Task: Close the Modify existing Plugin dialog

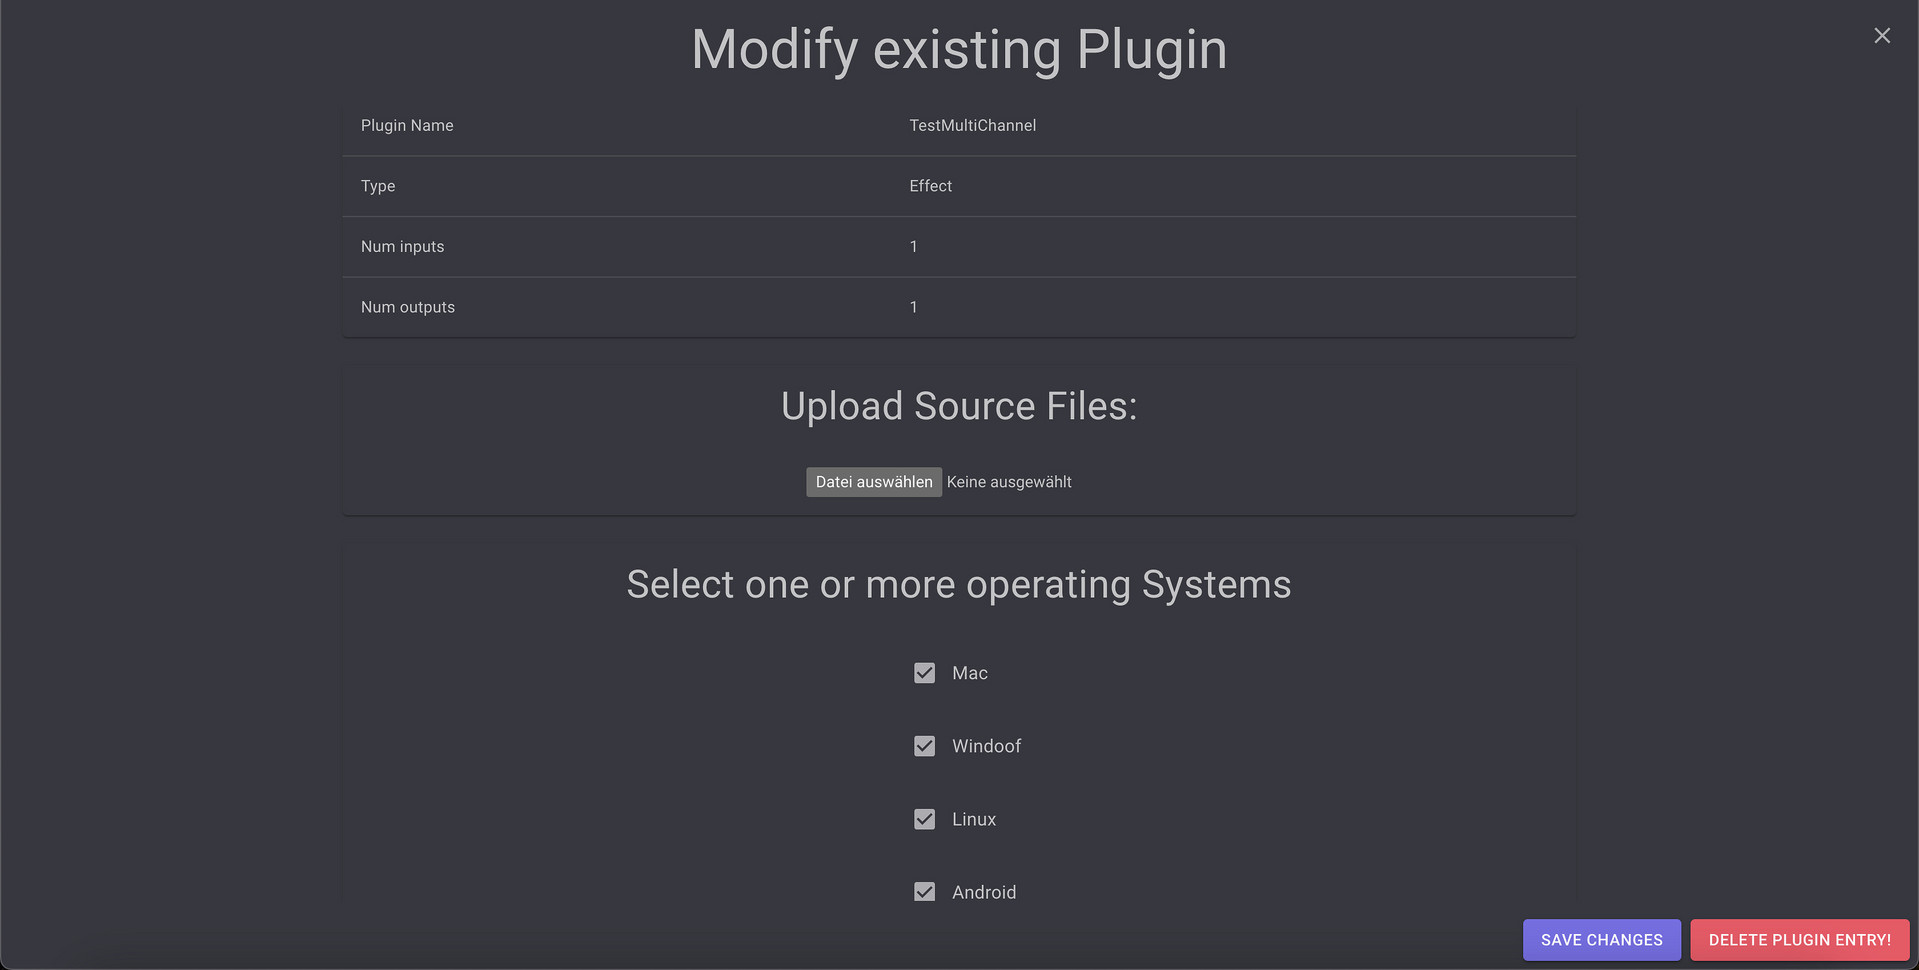Action: [x=1881, y=36]
